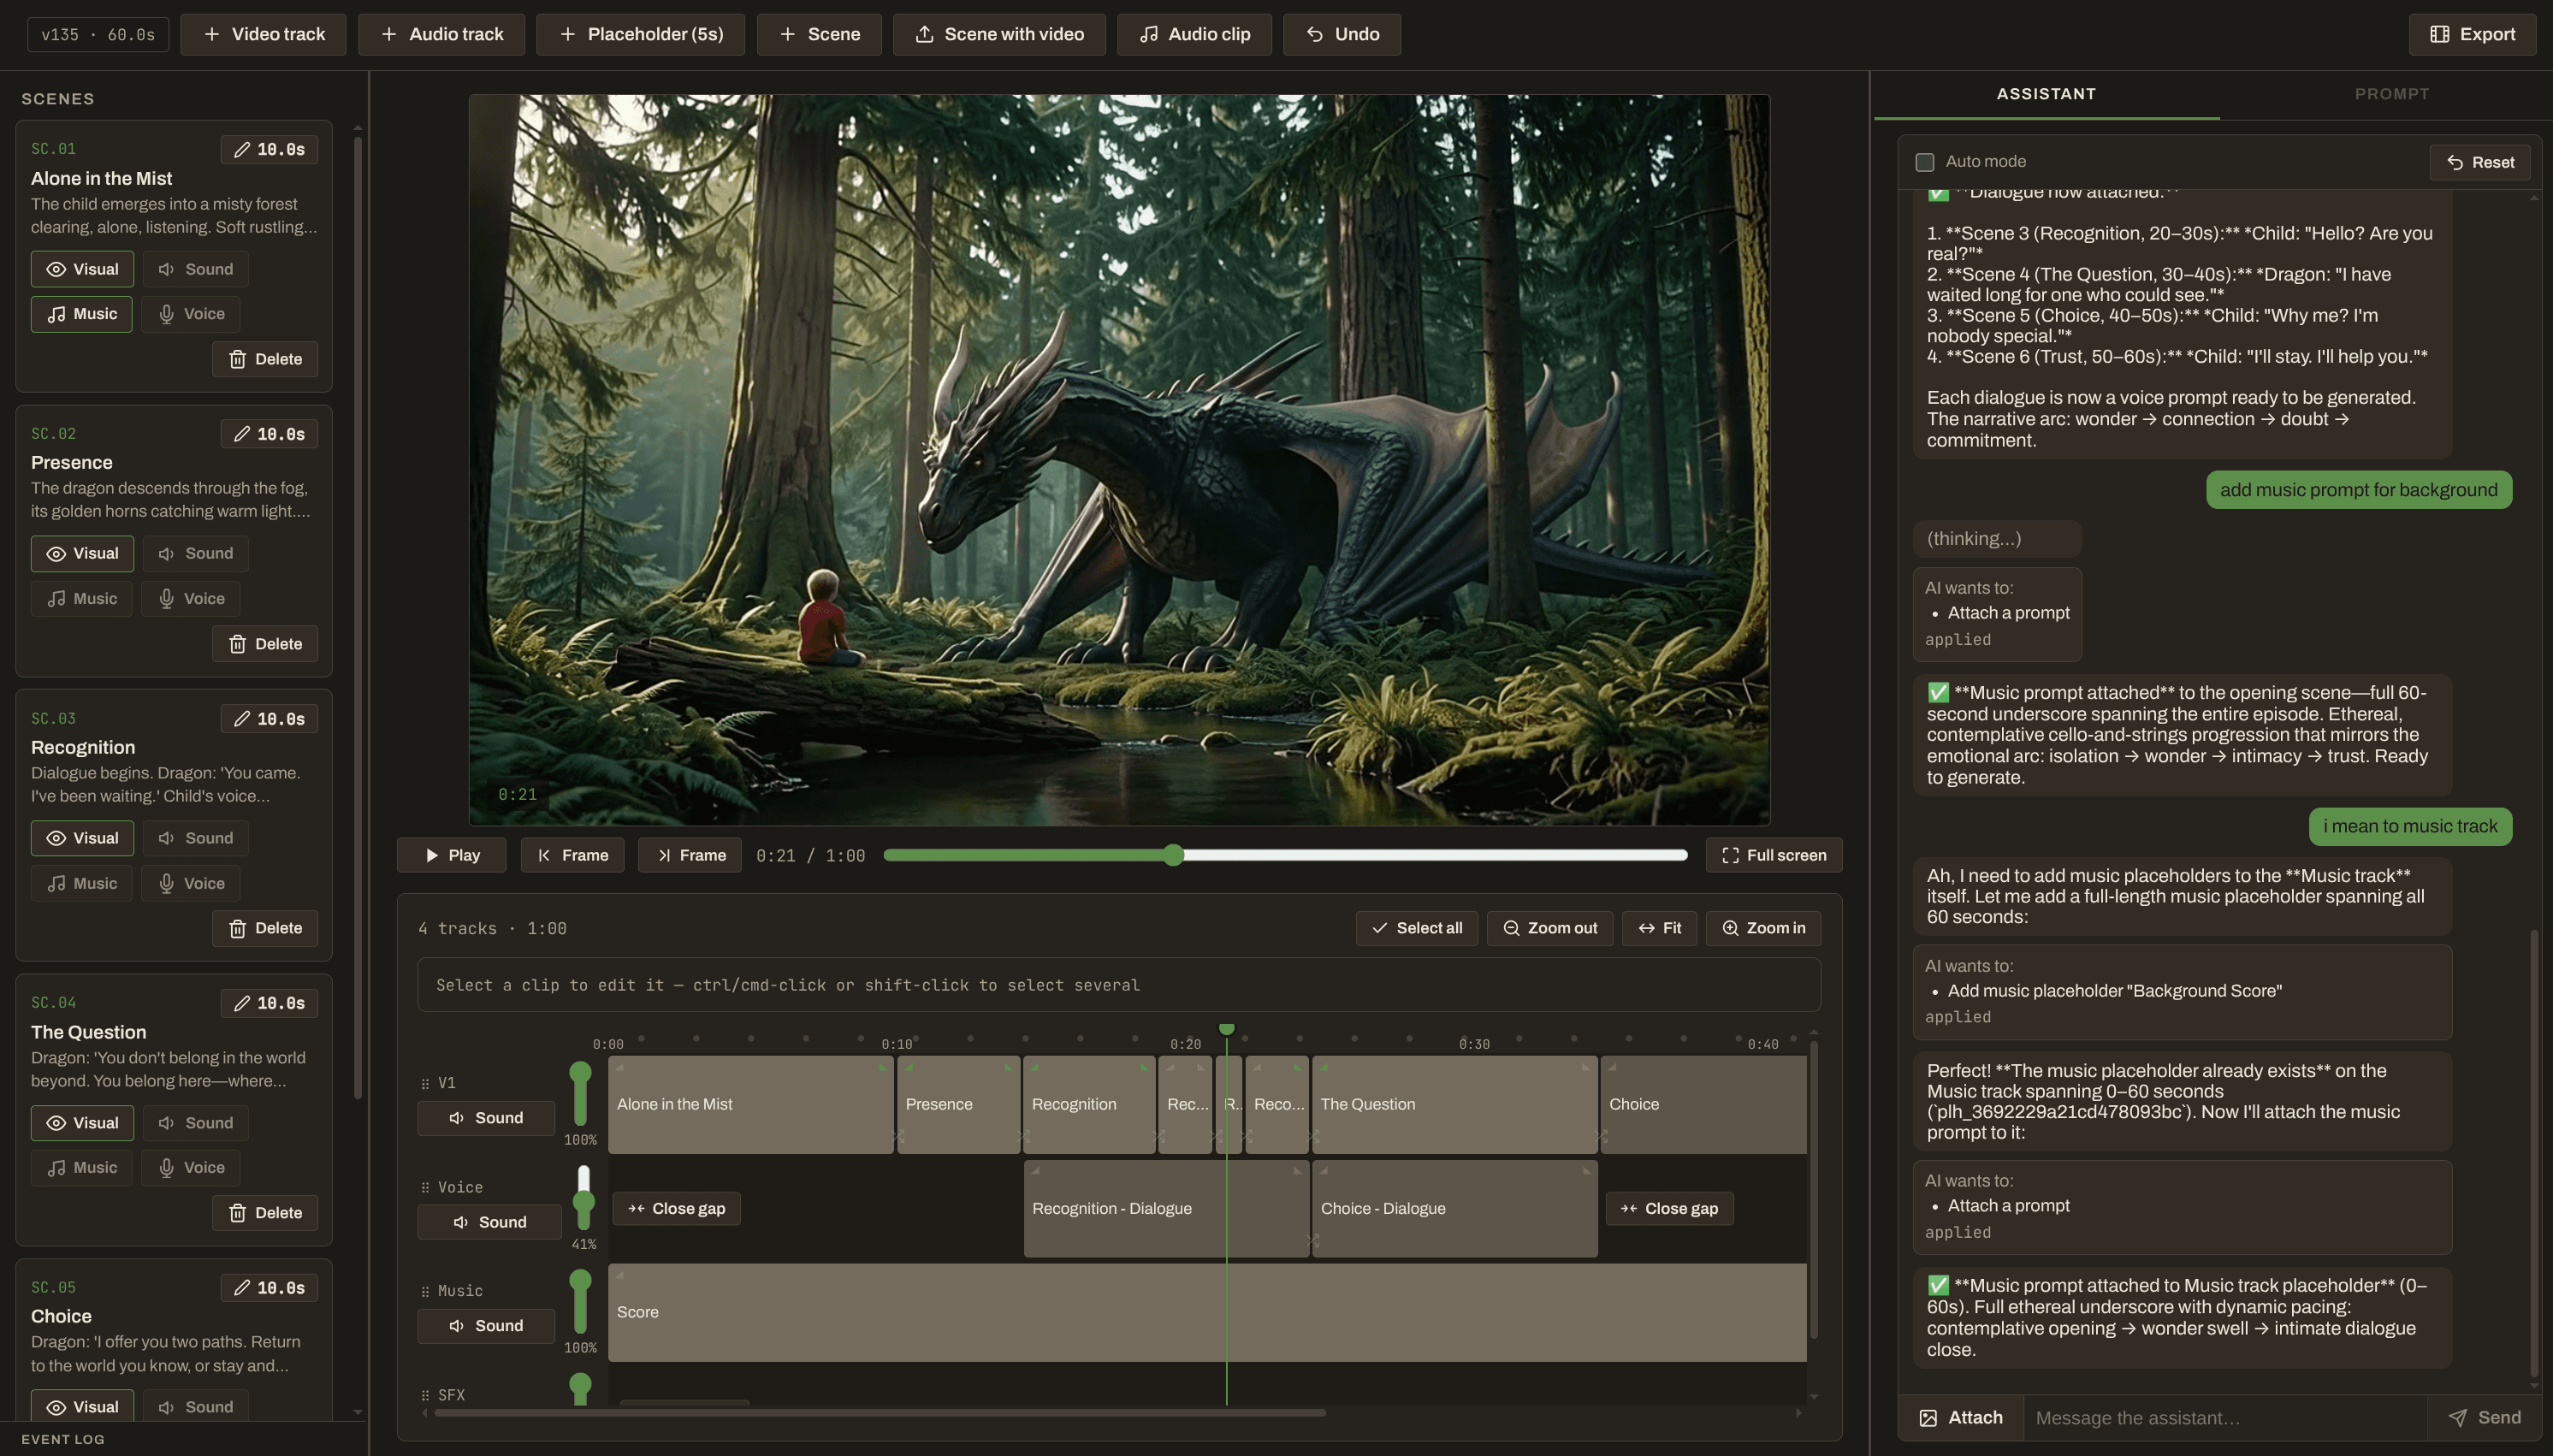
Task: Edit SC.01 duration 10.0s
Action: tap(269, 149)
